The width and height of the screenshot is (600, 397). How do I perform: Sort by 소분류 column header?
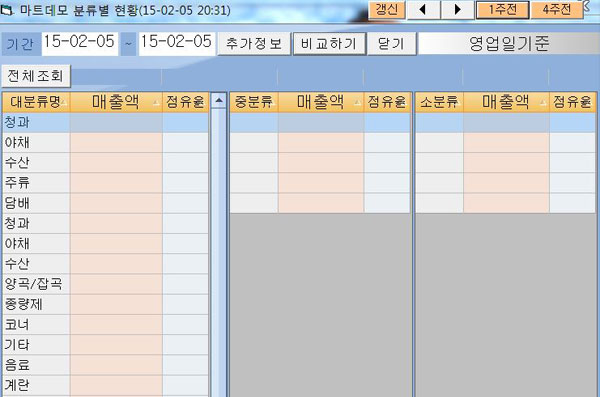pos(439,102)
